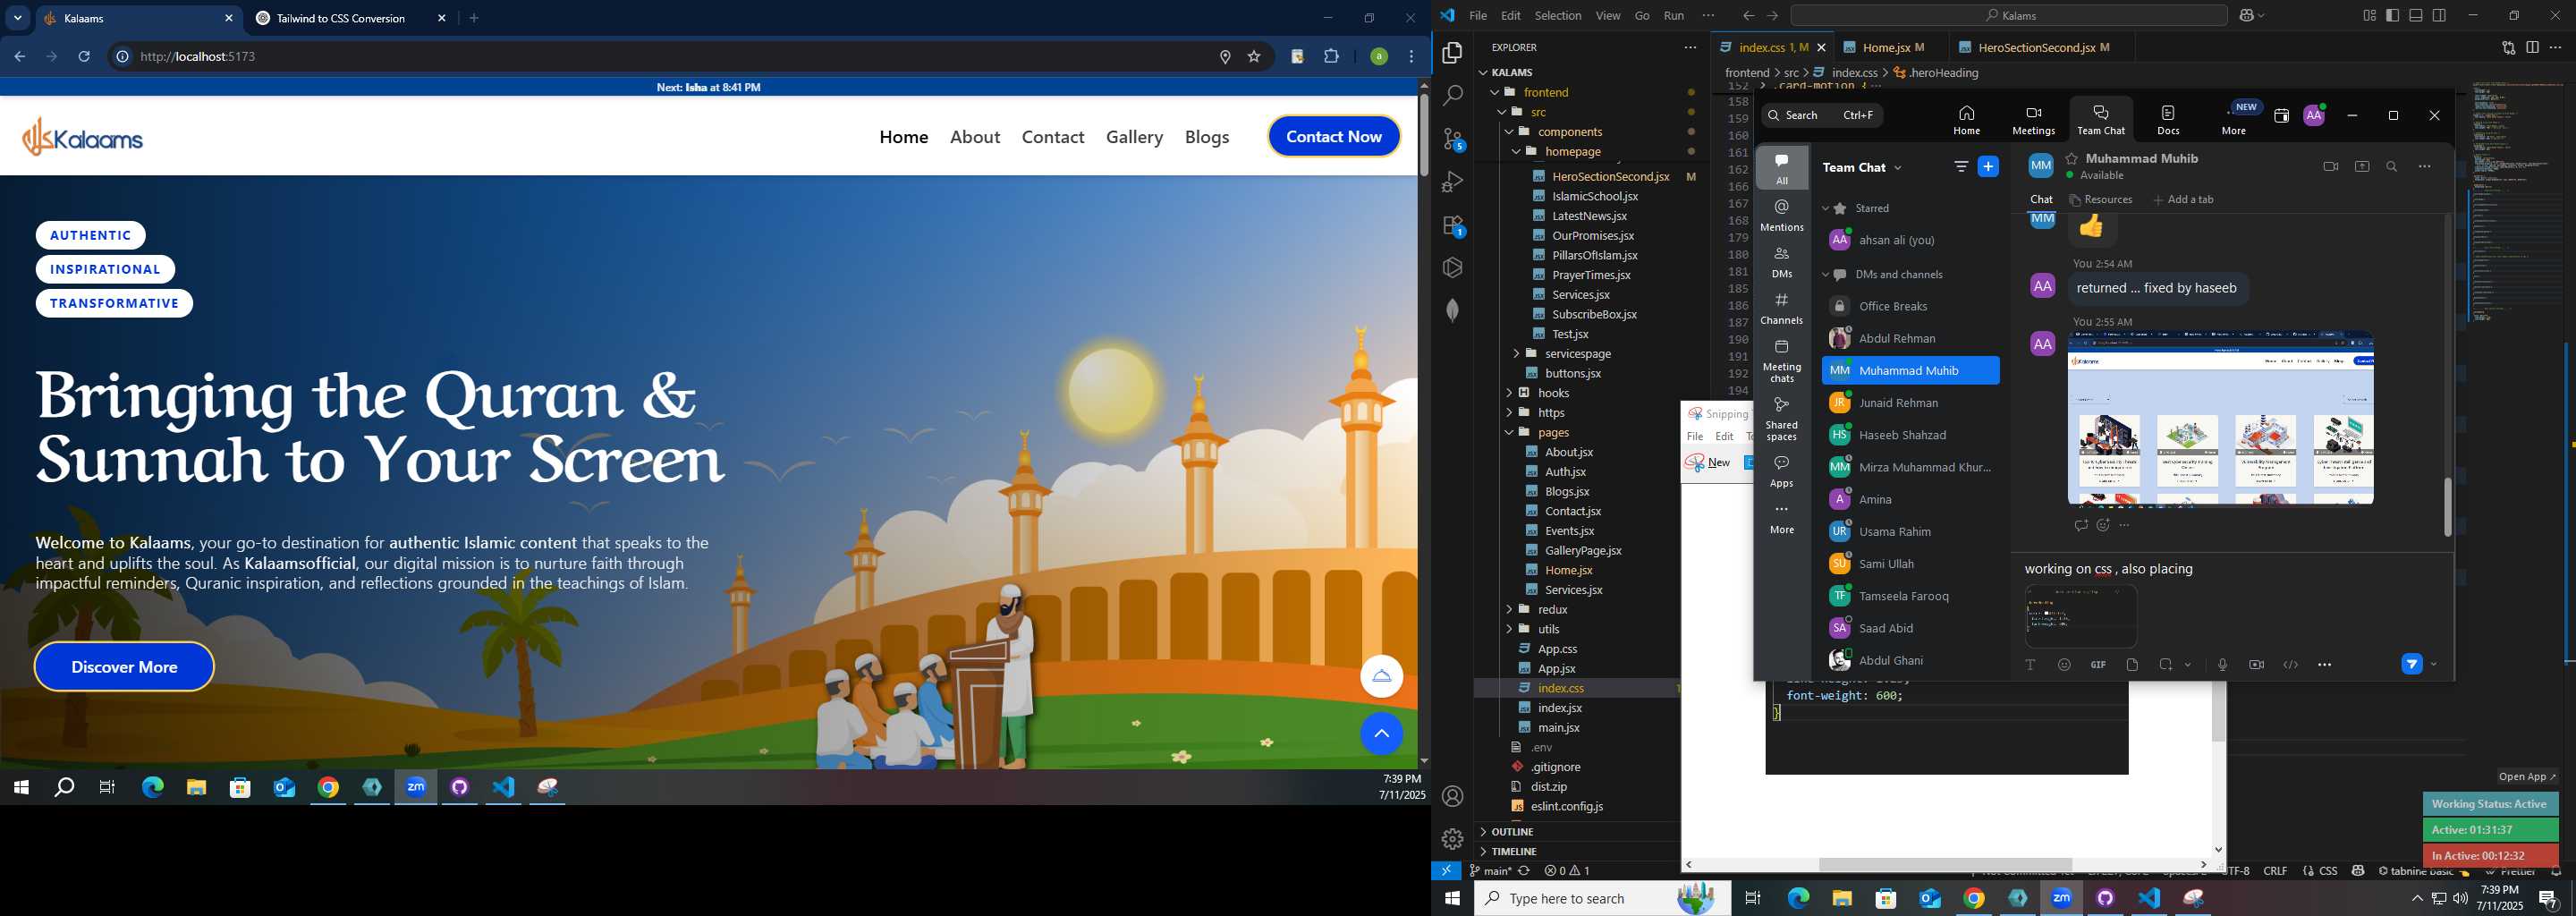Open VS Code Explorer view in activity bar
This screenshot has height=916, width=2576.
coord(1452,53)
